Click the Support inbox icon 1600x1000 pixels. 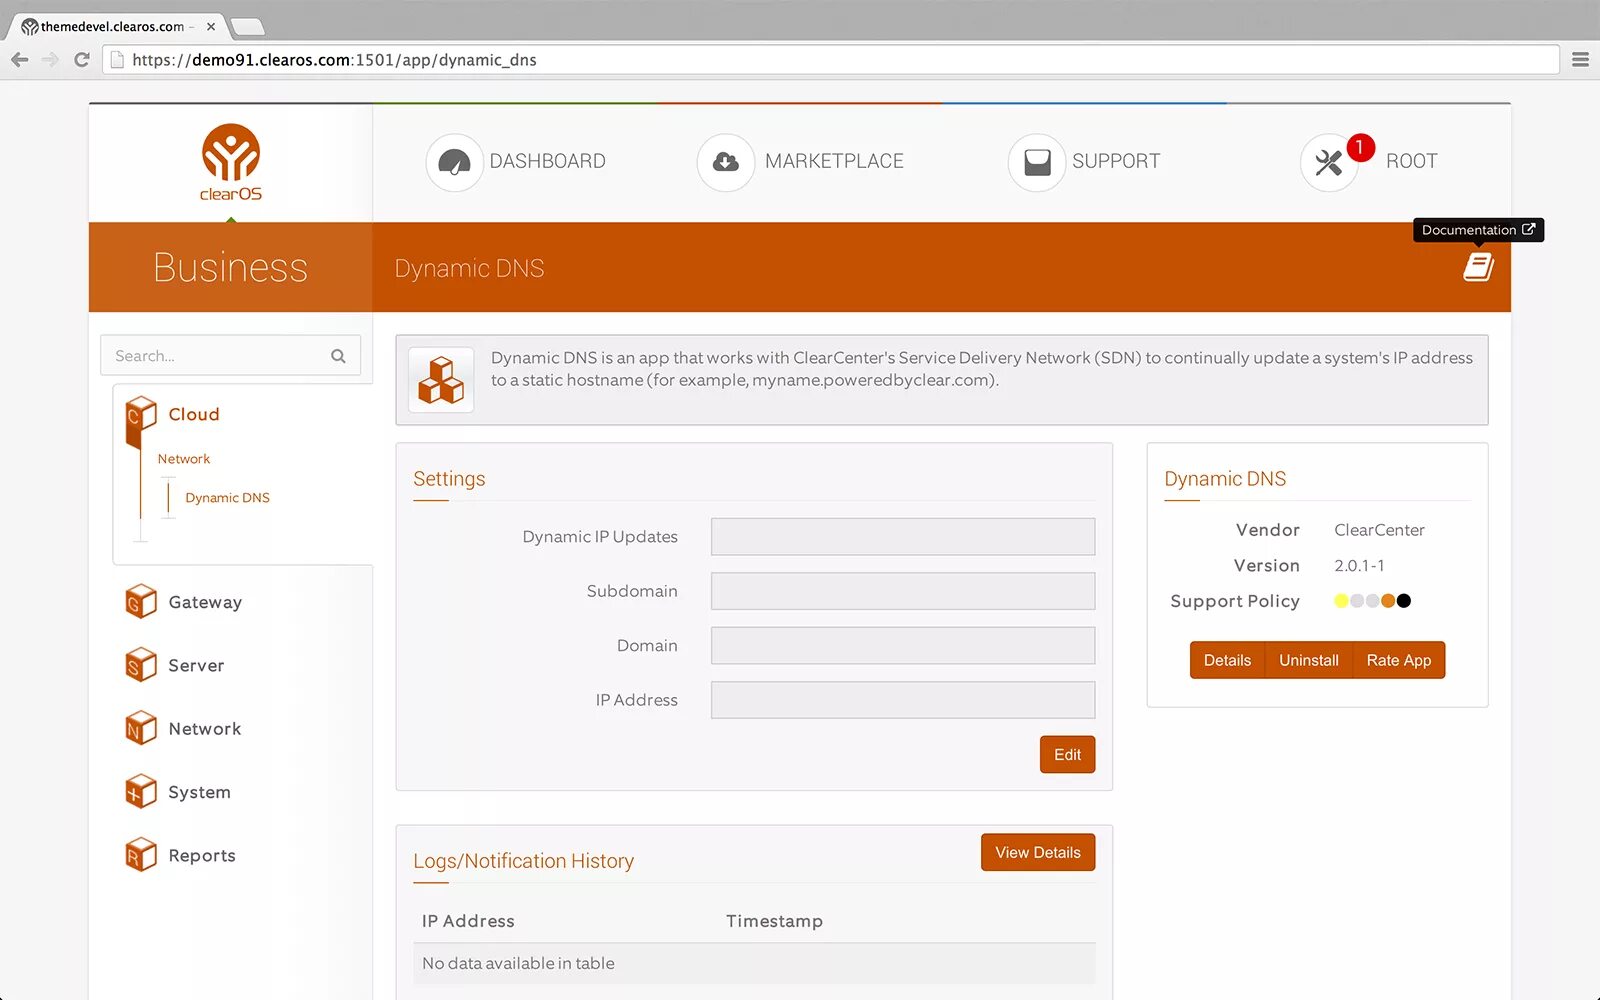1037,162
